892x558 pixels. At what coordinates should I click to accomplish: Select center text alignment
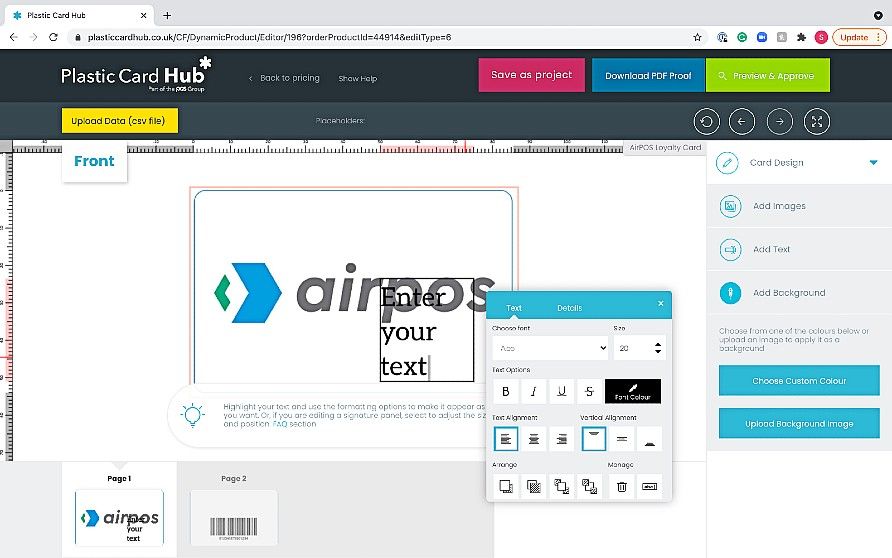[x=534, y=439]
